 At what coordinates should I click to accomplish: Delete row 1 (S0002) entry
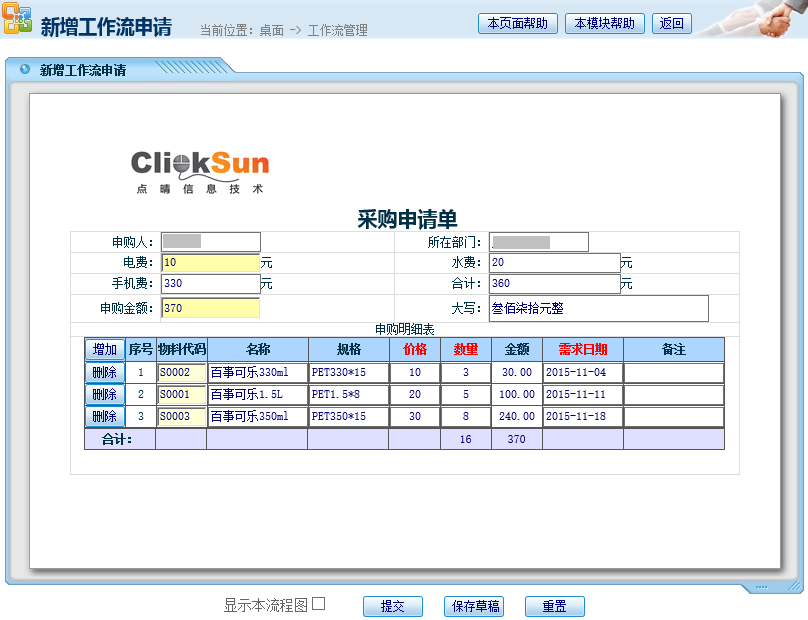pos(104,372)
